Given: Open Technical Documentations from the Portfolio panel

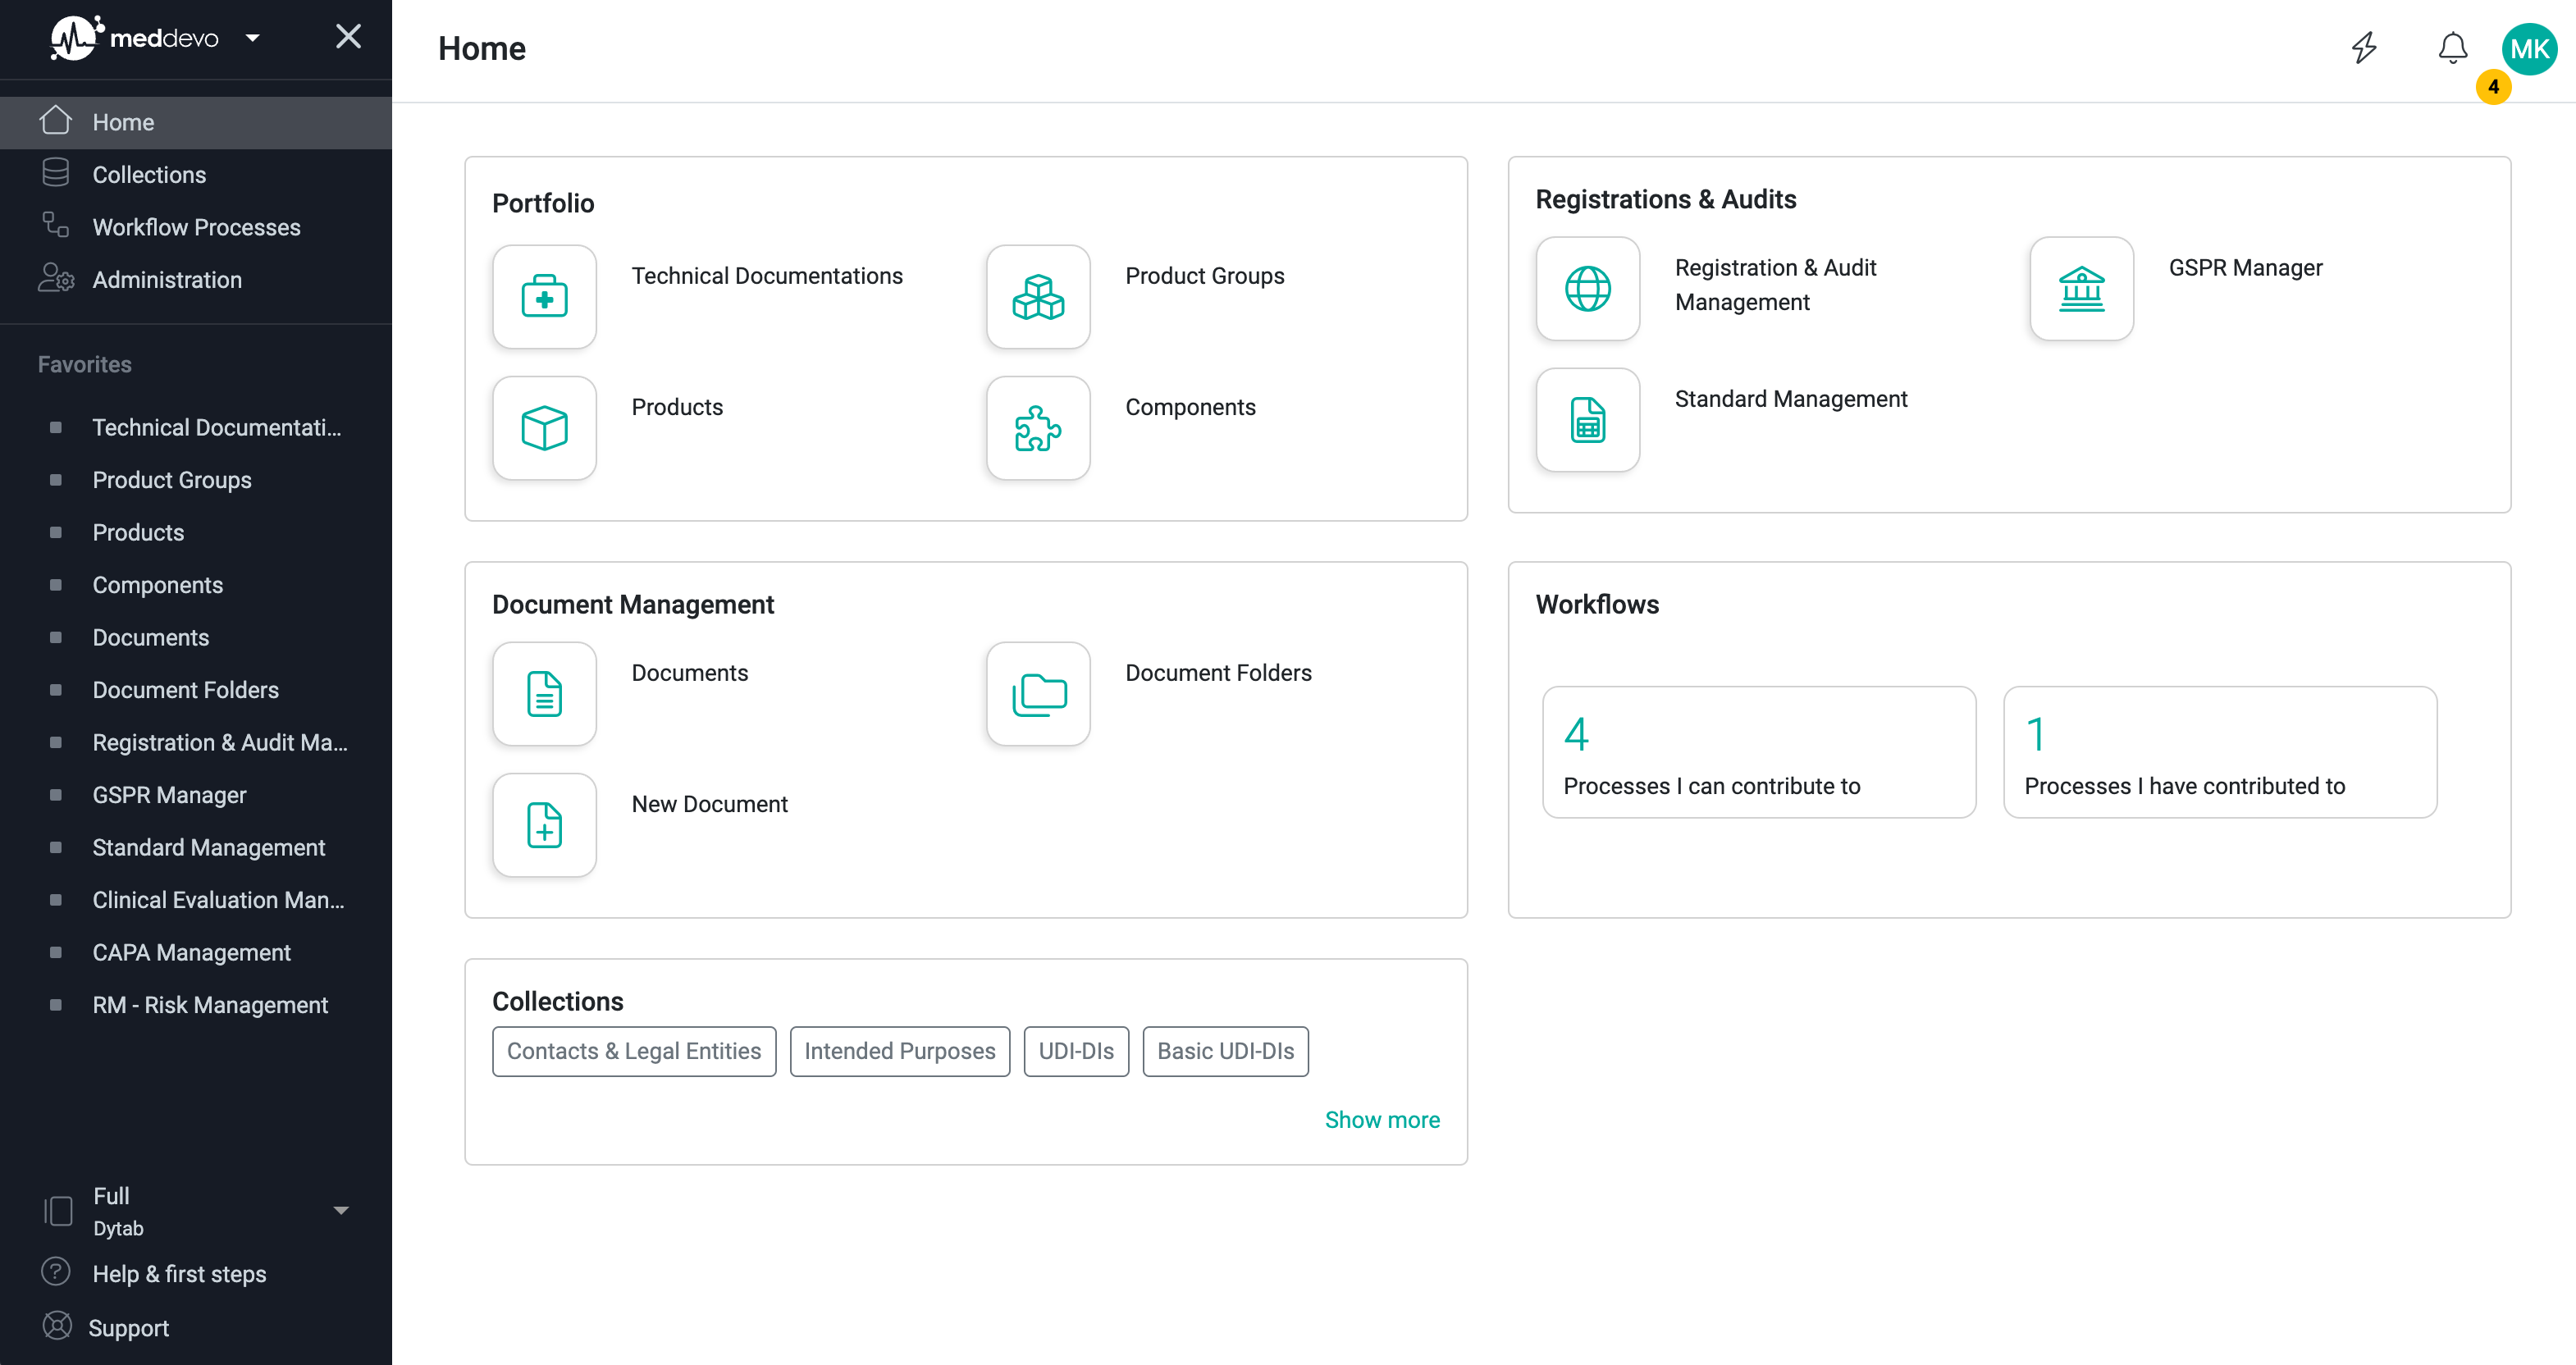Looking at the screenshot, I should 544,296.
